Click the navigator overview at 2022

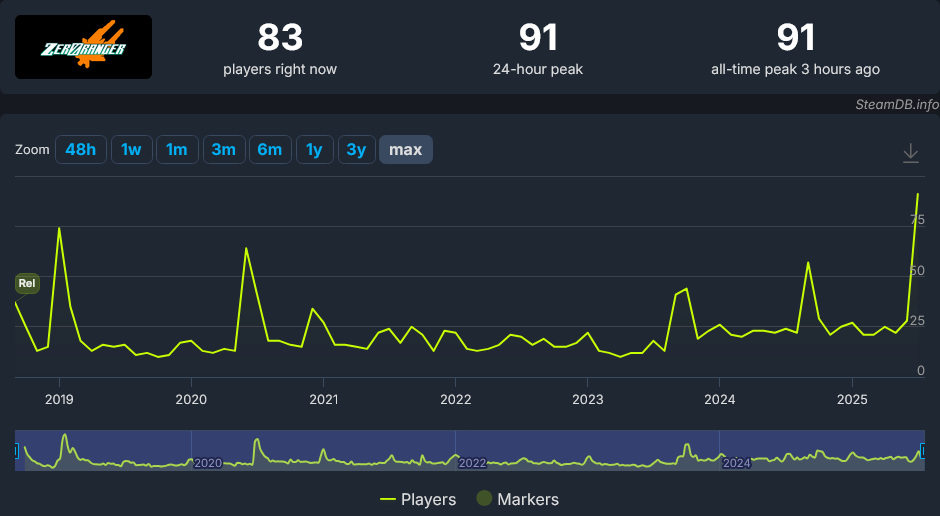point(472,463)
